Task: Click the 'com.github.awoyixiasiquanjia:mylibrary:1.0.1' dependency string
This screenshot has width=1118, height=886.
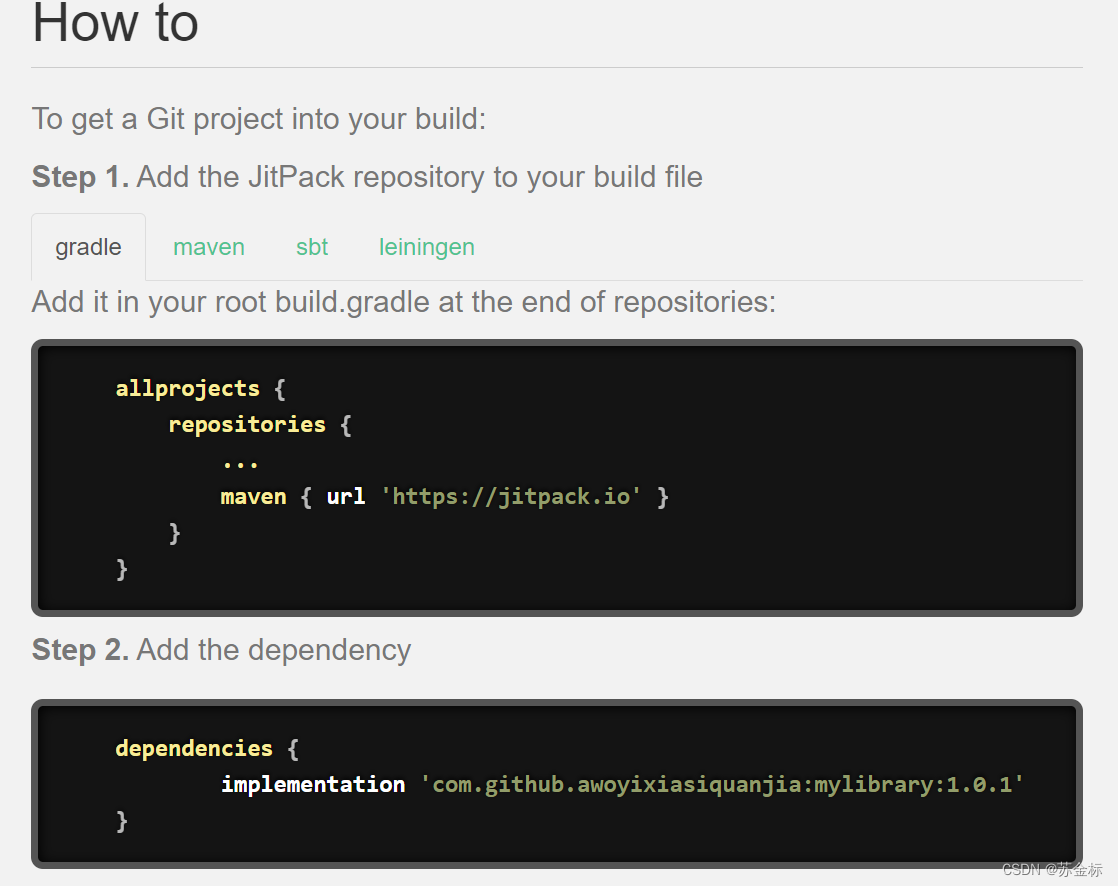Action: pyautogui.click(x=722, y=785)
